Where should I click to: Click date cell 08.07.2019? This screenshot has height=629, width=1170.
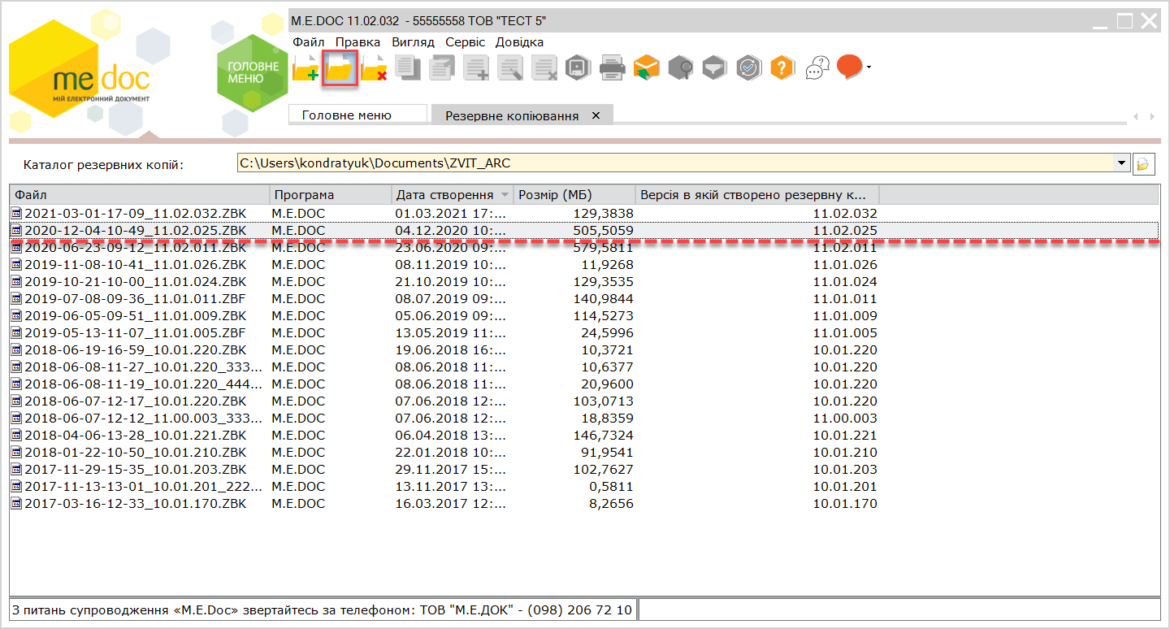tap(451, 299)
